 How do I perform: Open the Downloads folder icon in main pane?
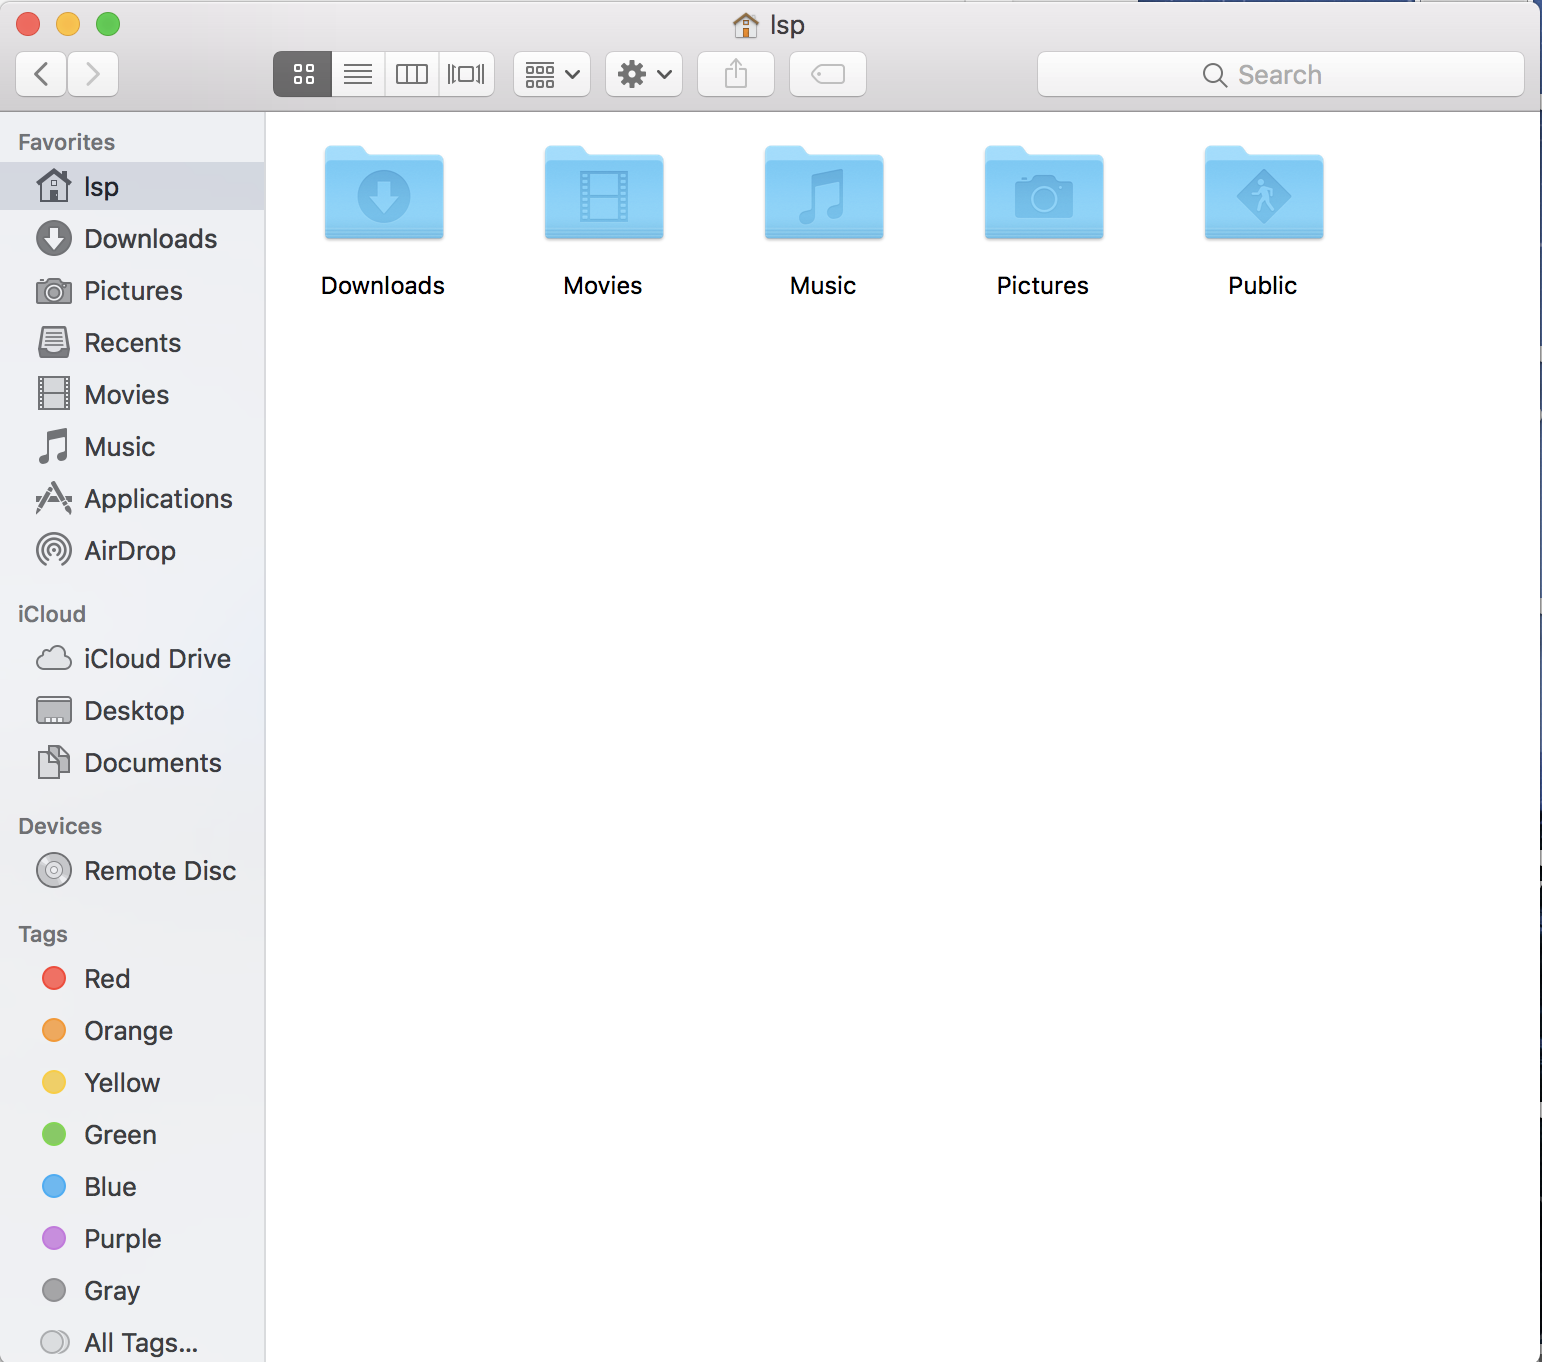pyautogui.click(x=384, y=193)
